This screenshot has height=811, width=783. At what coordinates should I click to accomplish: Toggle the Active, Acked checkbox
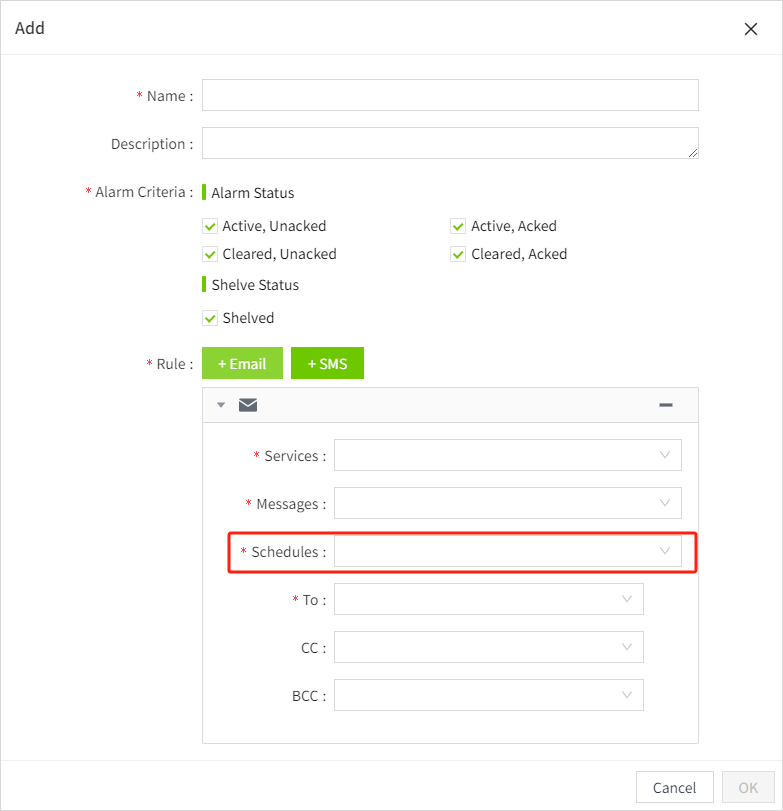click(x=458, y=226)
